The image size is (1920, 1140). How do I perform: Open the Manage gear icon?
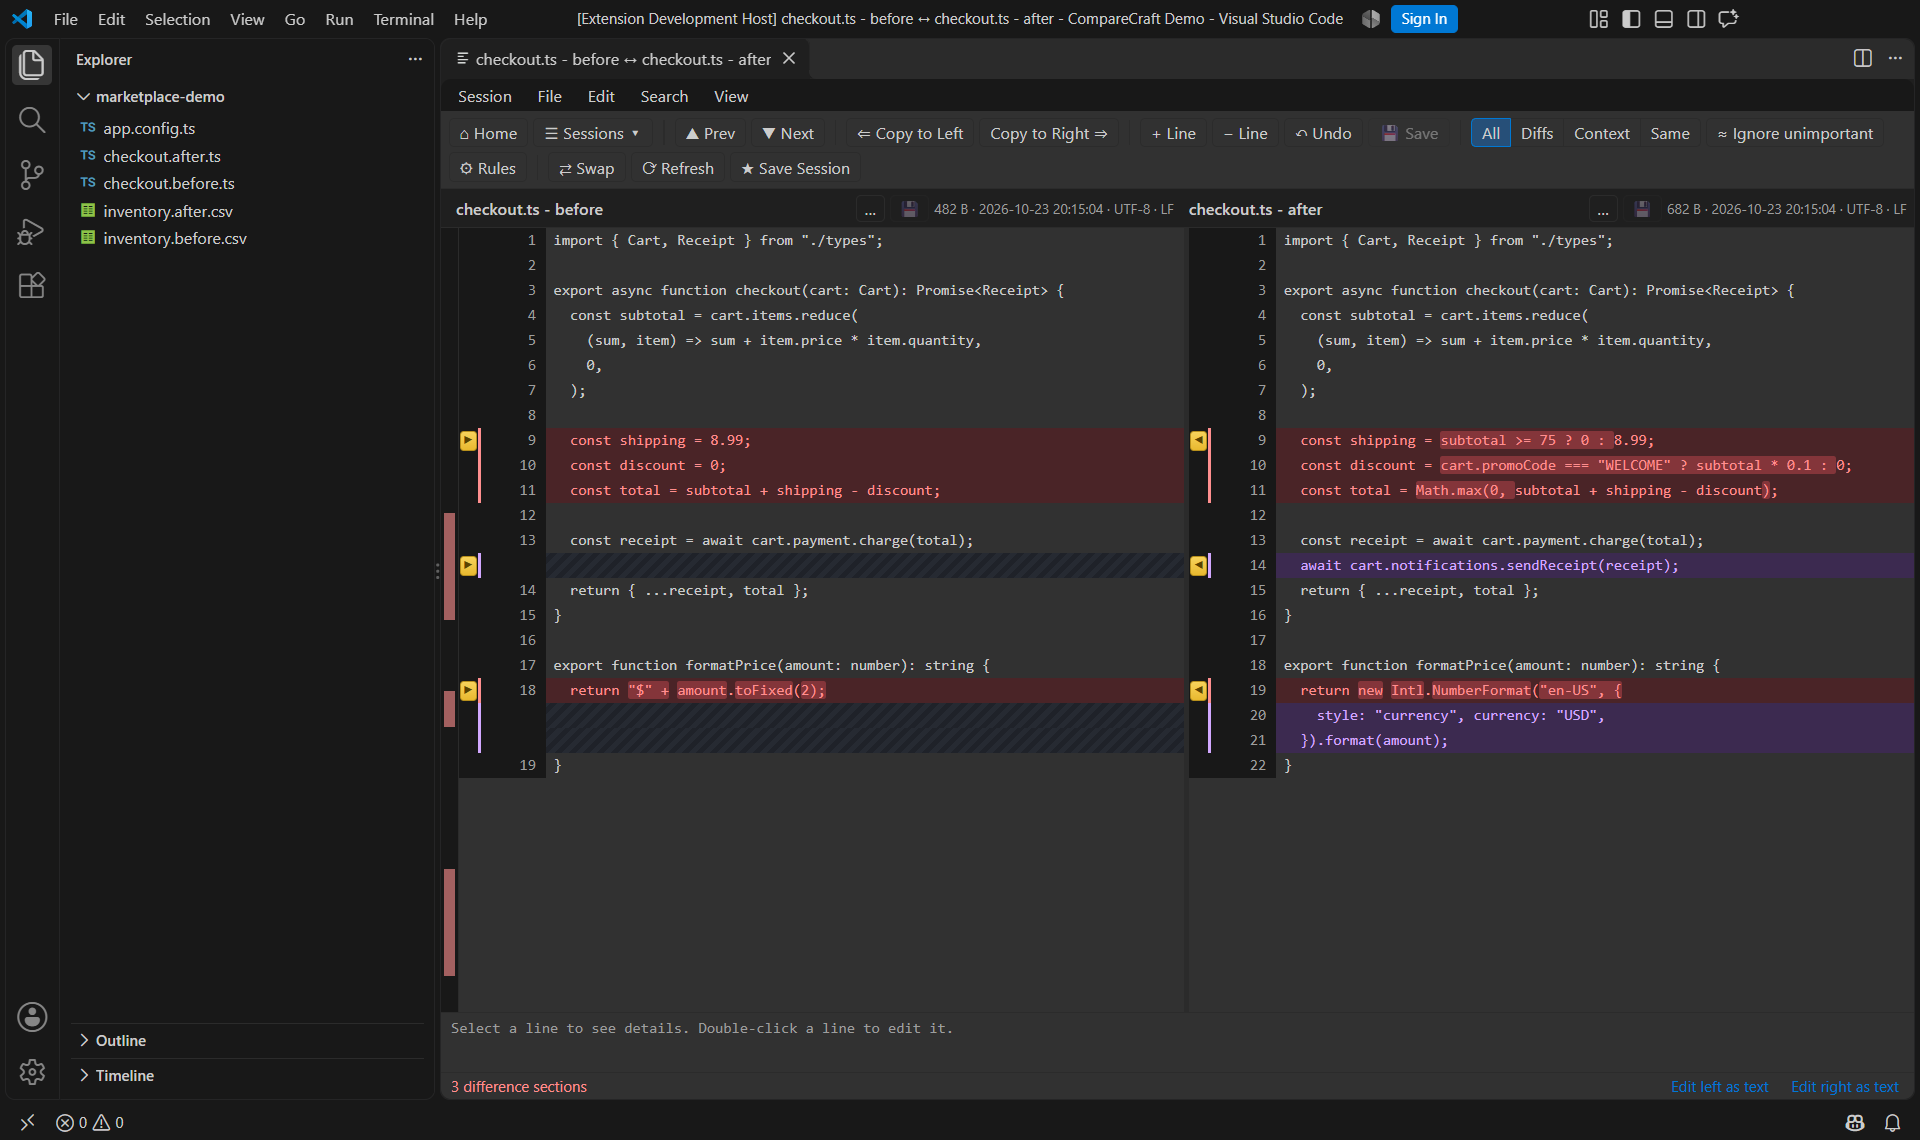[x=32, y=1072]
